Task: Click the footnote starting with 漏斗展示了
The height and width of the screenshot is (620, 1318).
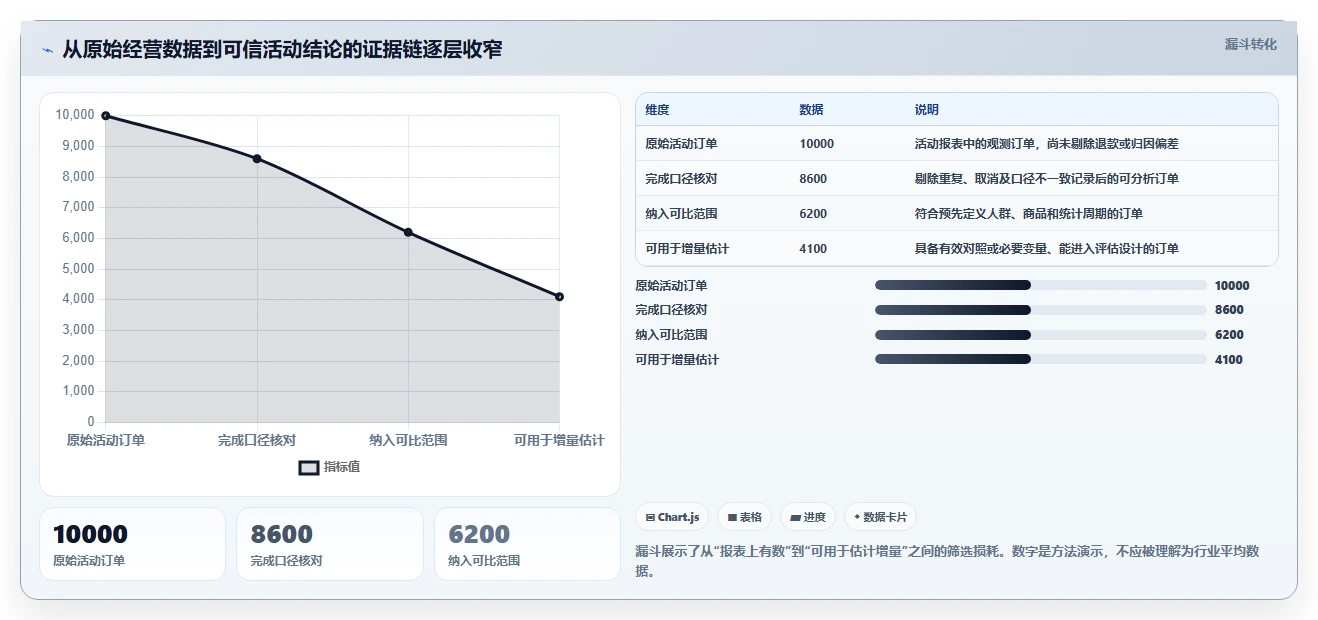Action: 947,561
